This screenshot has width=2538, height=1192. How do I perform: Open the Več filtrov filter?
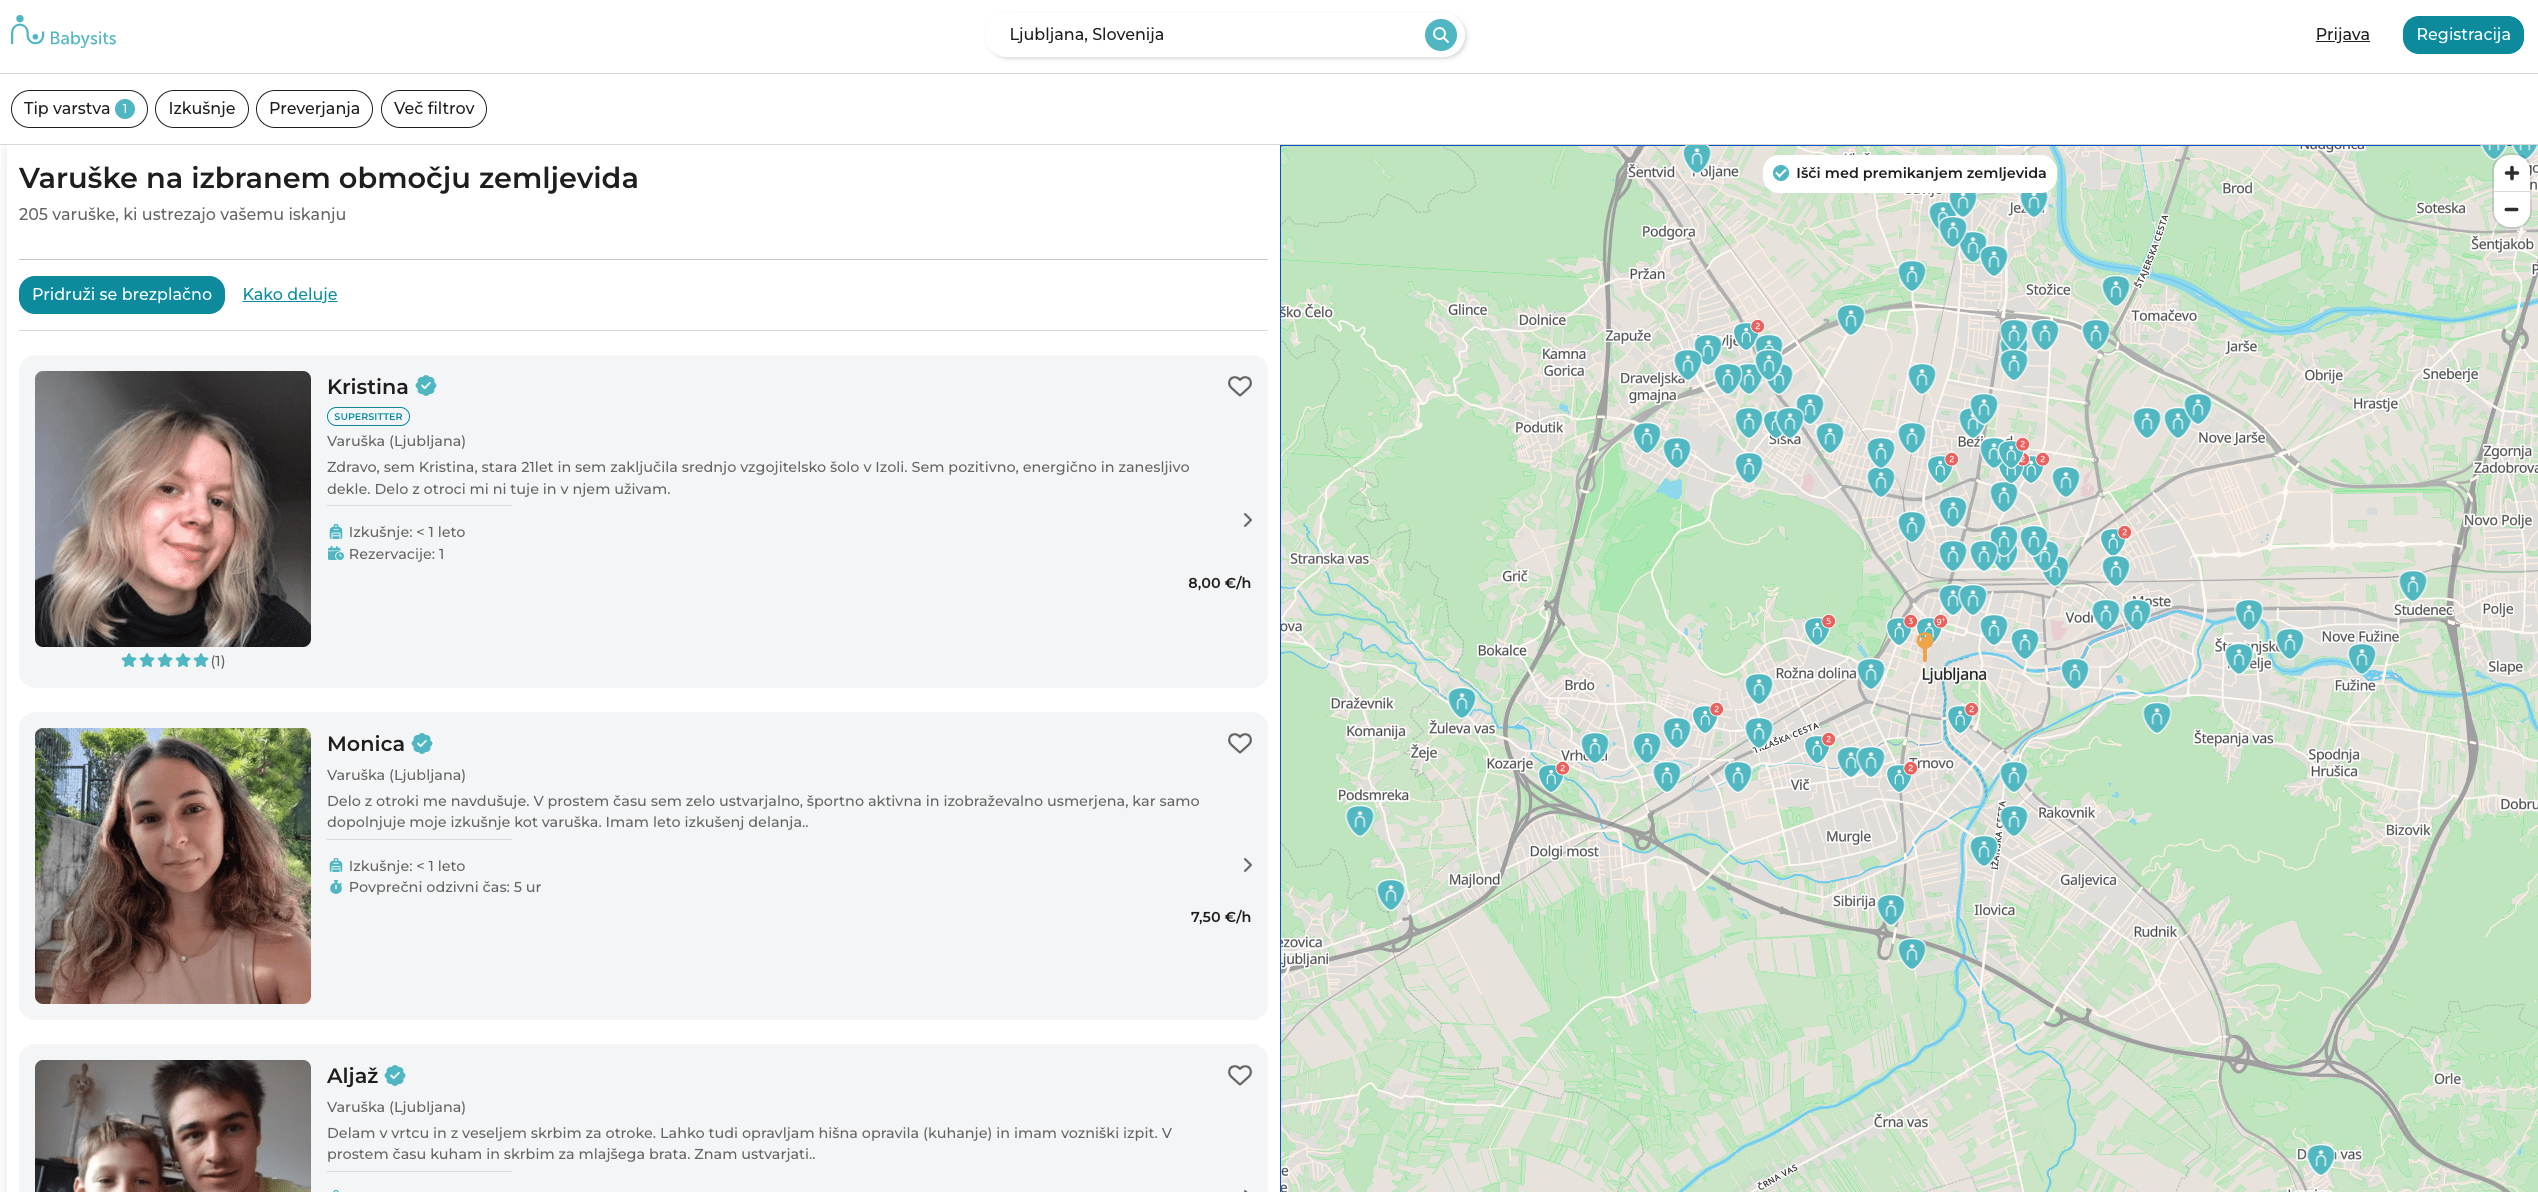(x=434, y=108)
